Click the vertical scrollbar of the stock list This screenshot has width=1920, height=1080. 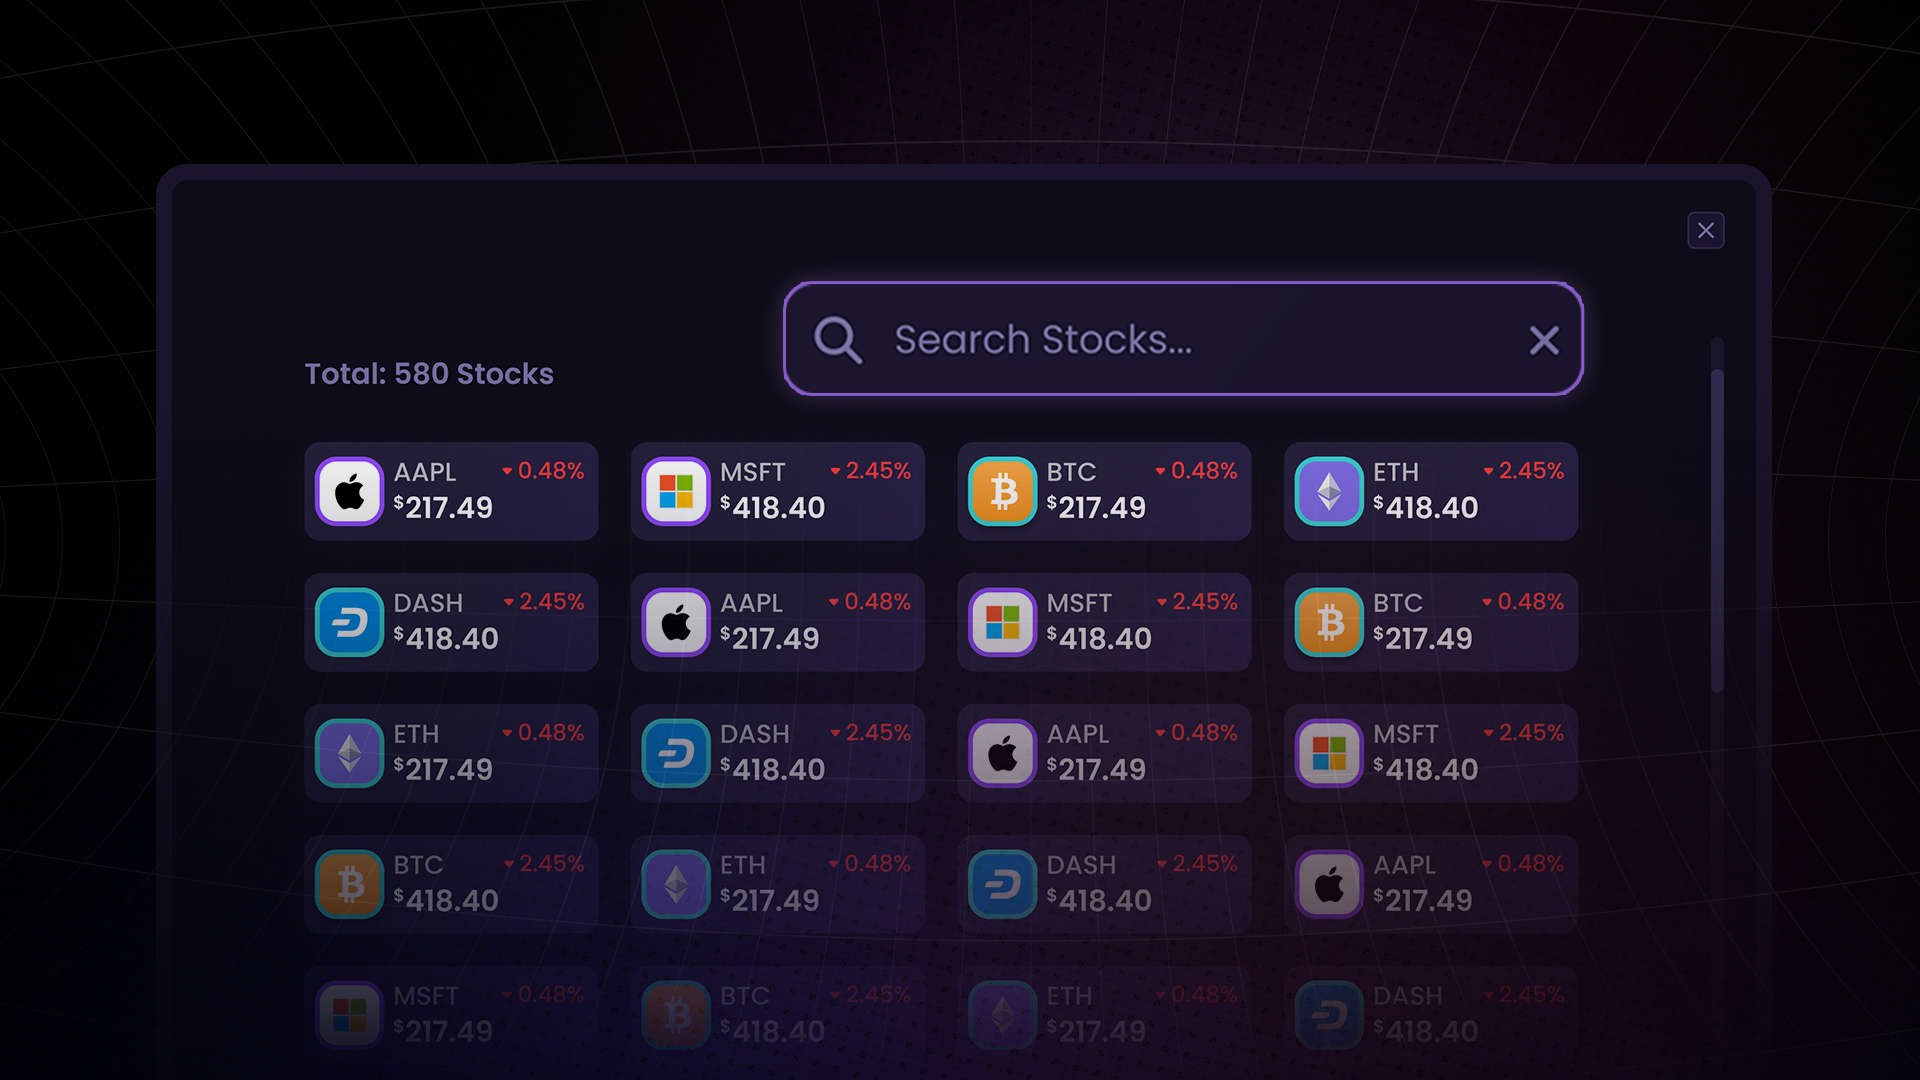coord(1717,530)
